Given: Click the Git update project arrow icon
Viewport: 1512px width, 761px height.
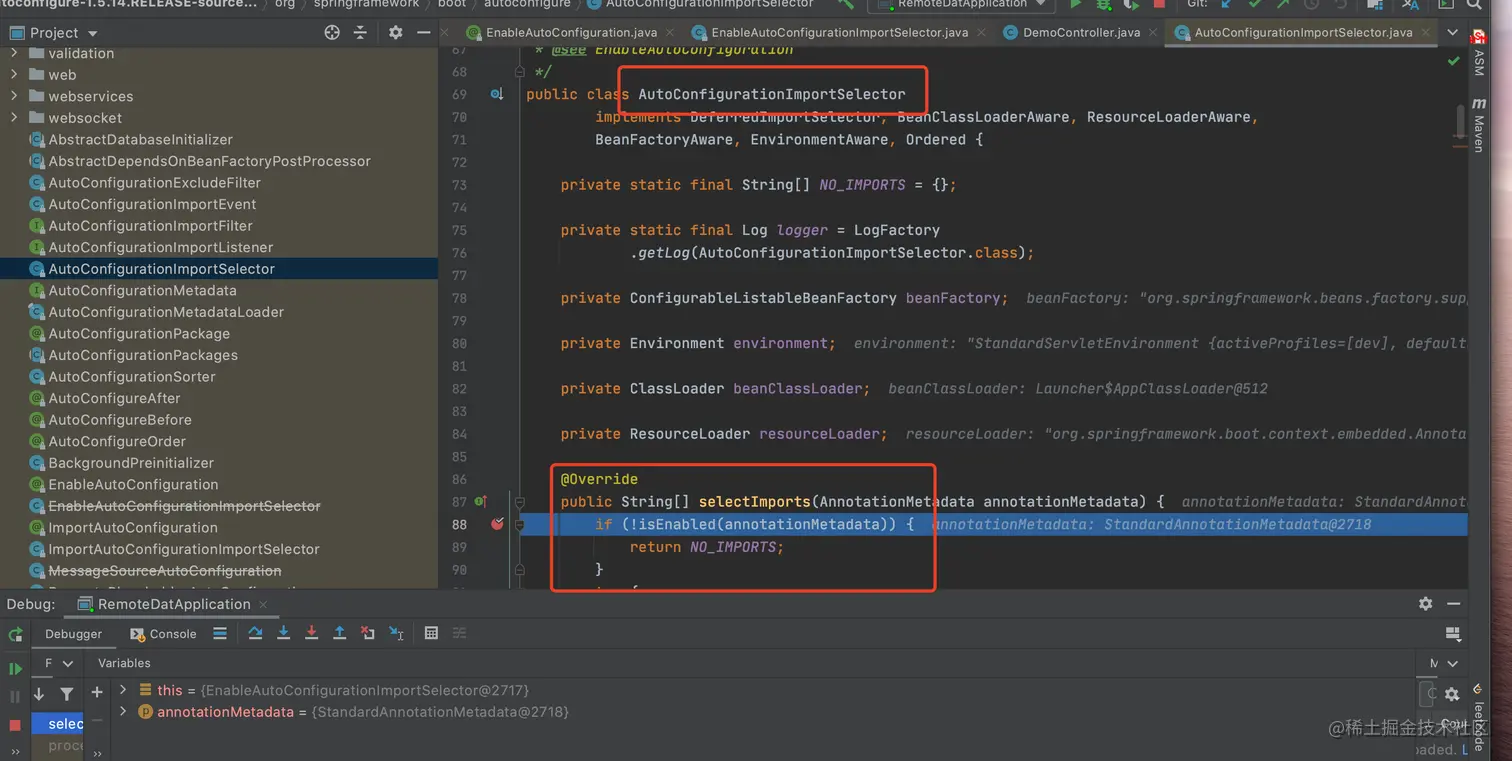Looking at the screenshot, I should point(1227,5).
